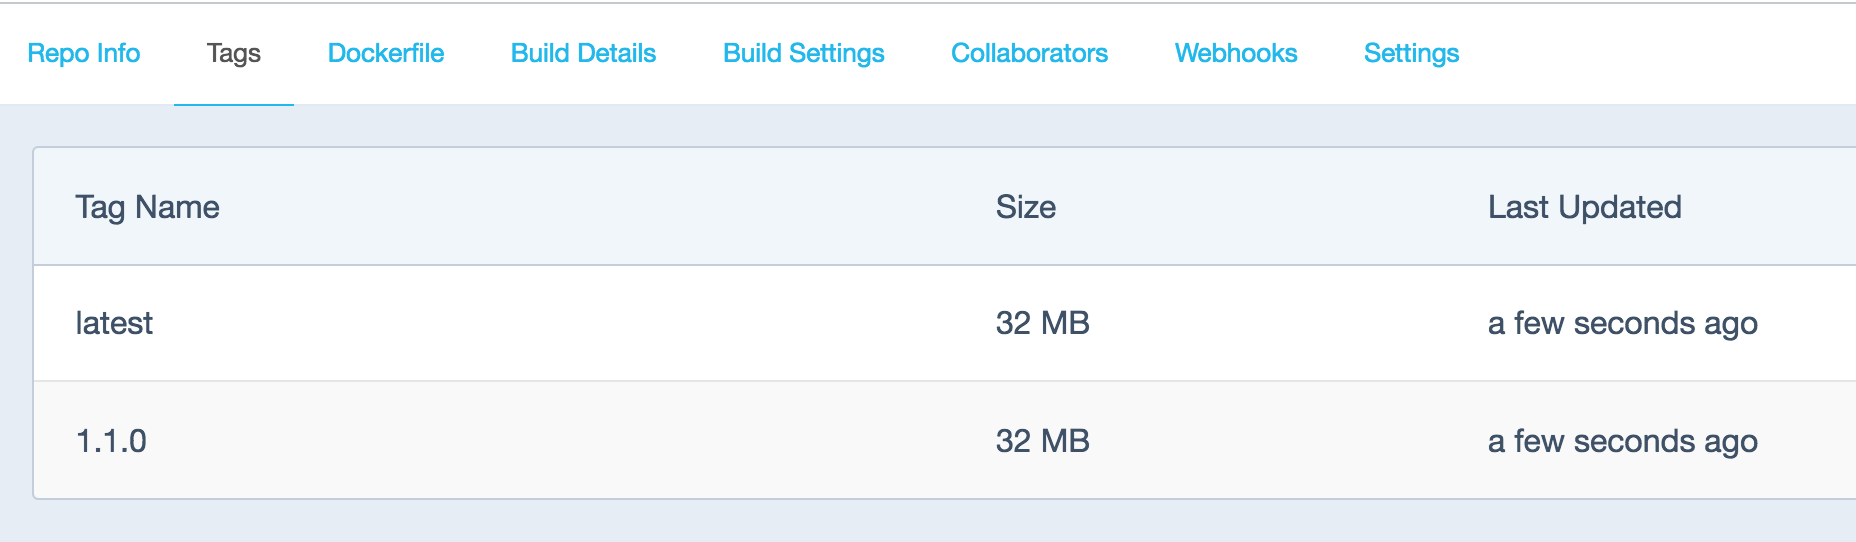Viewport: 1856px width, 542px height.
Task: Click the latest tag's 32 MB size
Action: point(1042,323)
